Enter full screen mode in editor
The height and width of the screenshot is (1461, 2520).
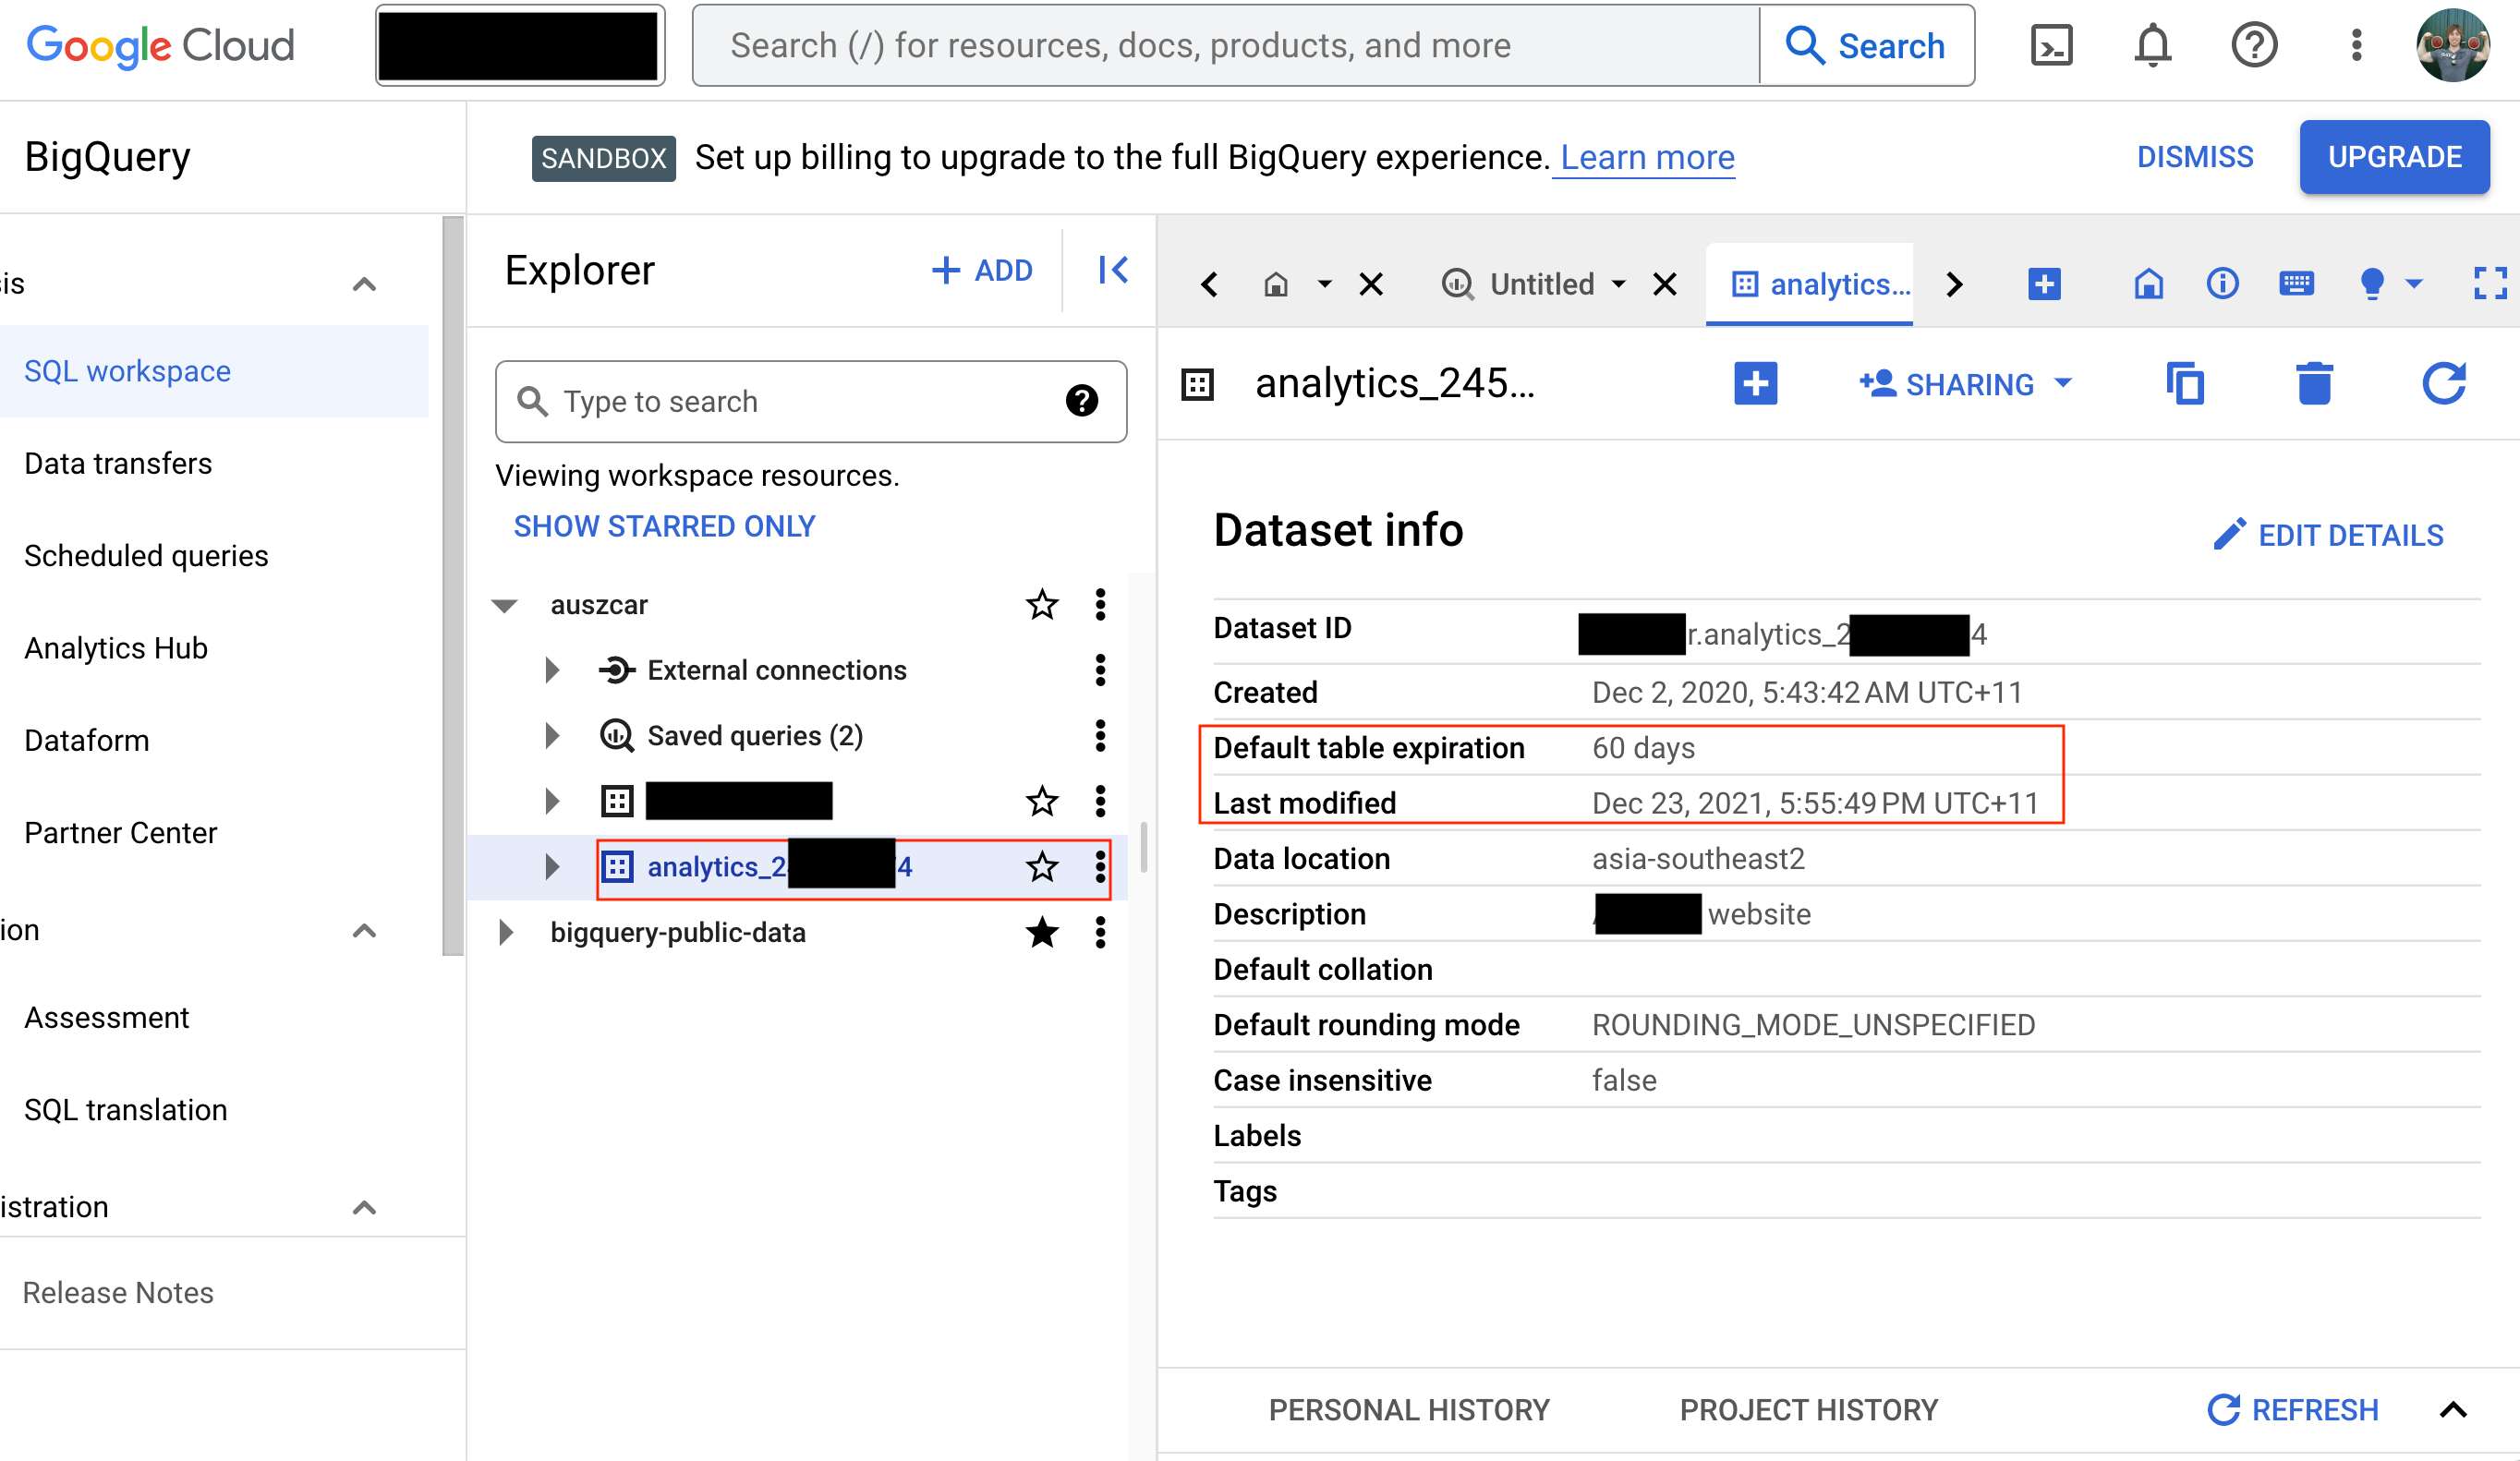coord(2490,284)
